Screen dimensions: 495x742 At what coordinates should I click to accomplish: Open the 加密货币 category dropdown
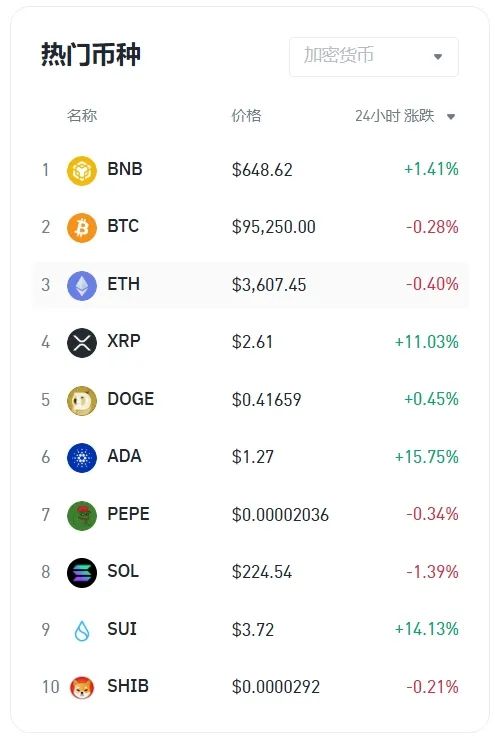[374, 57]
